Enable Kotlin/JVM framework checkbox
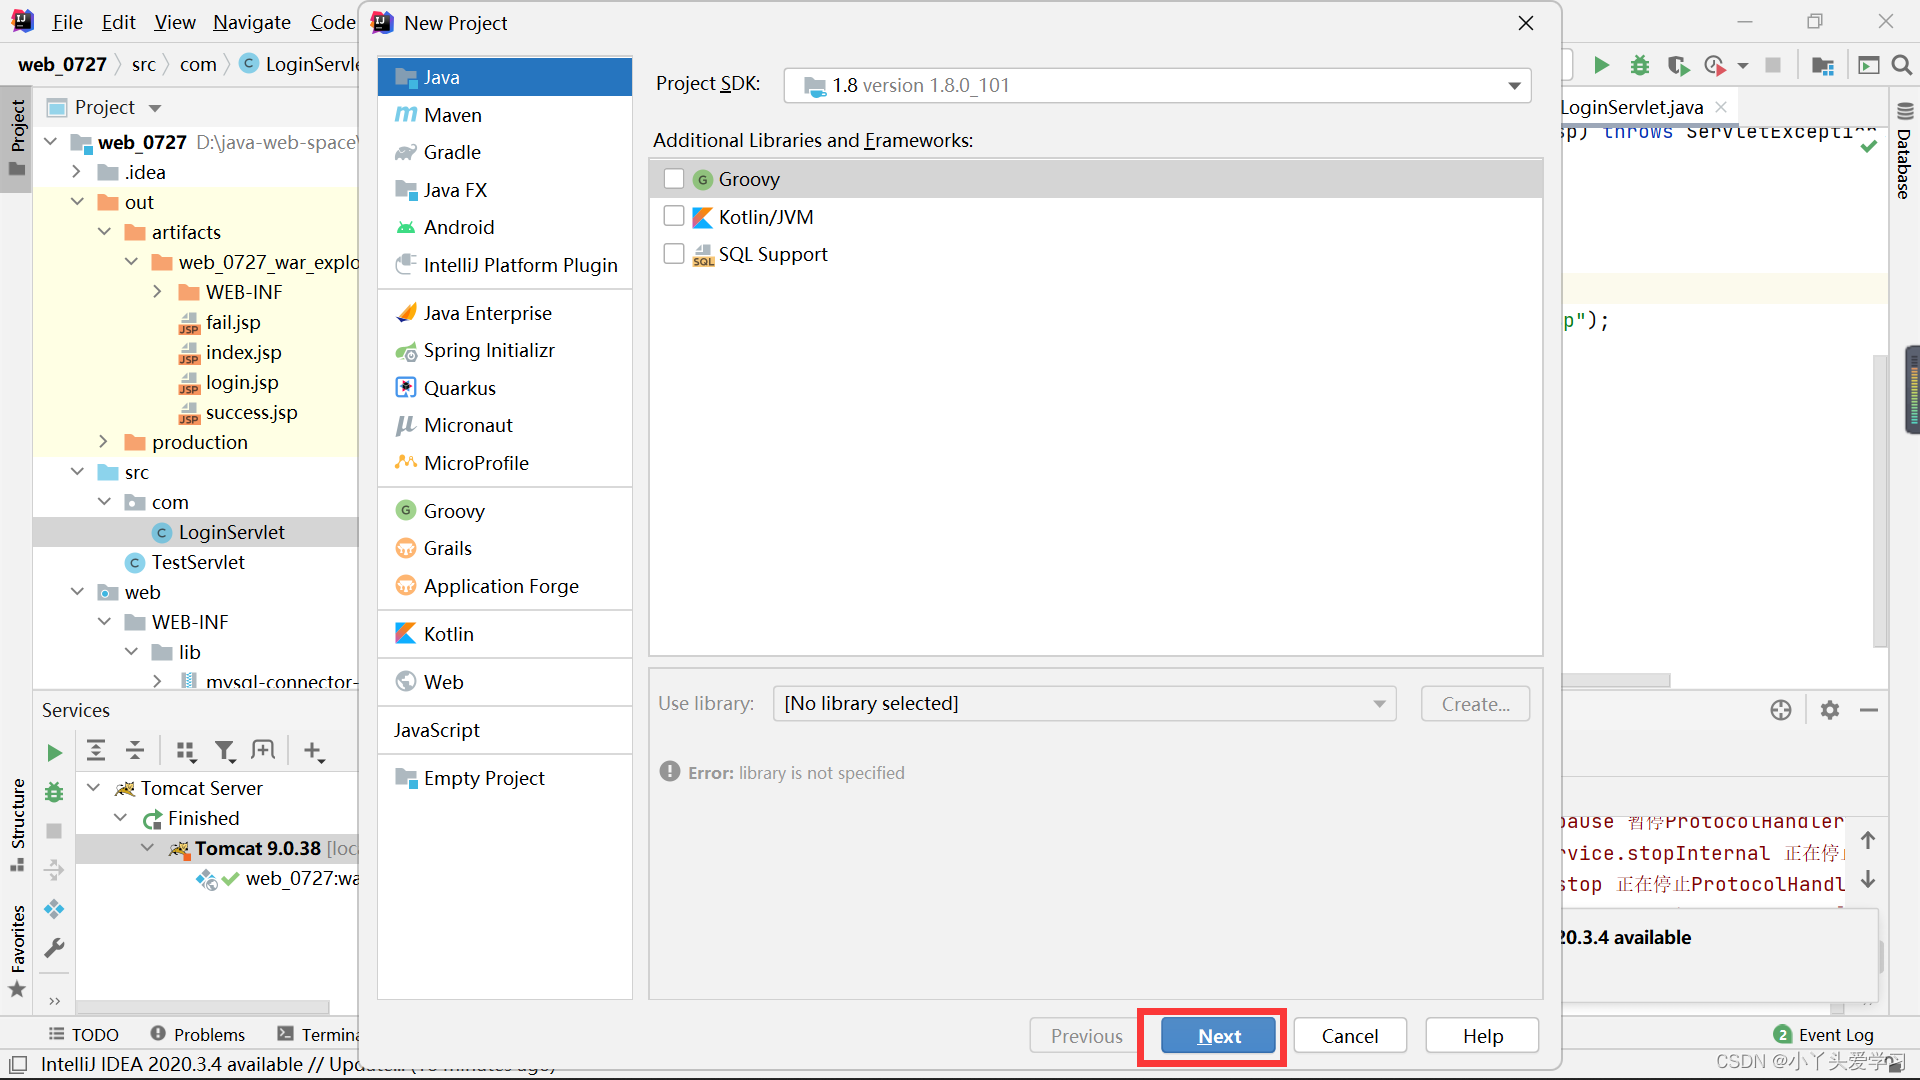The height and width of the screenshot is (1080, 1920). pyautogui.click(x=674, y=216)
